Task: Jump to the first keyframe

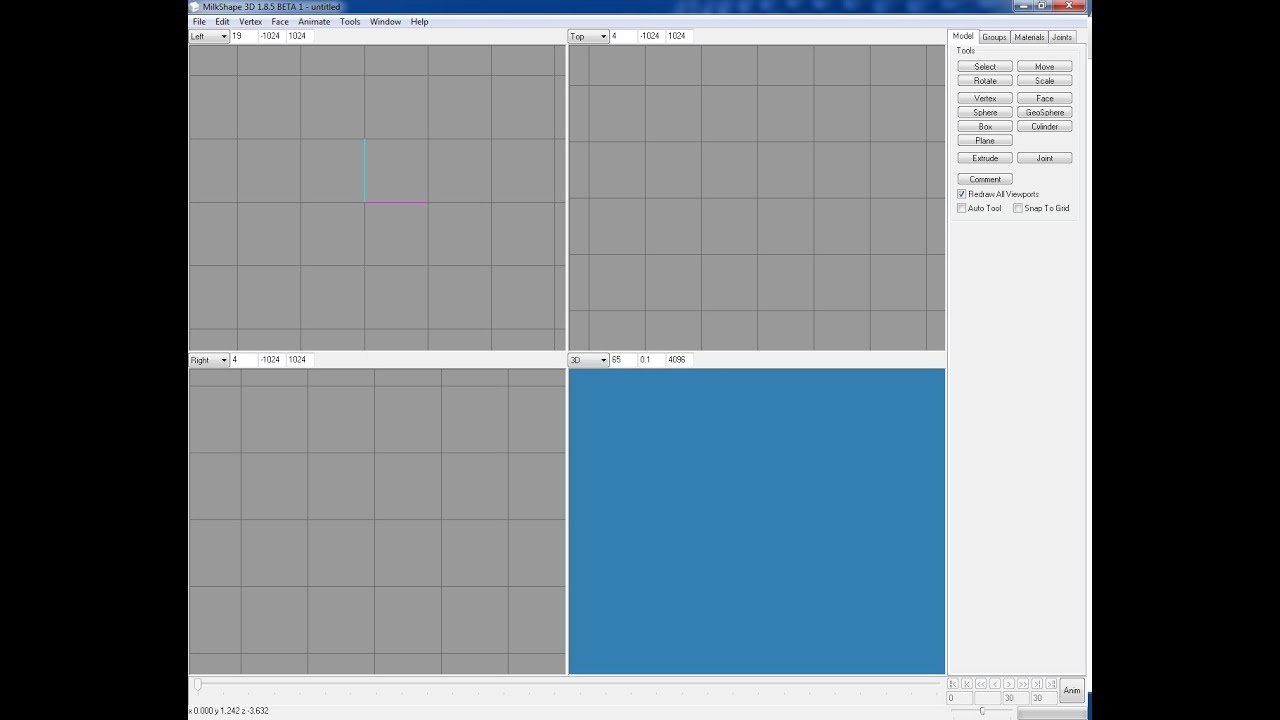Action: pos(953,683)
